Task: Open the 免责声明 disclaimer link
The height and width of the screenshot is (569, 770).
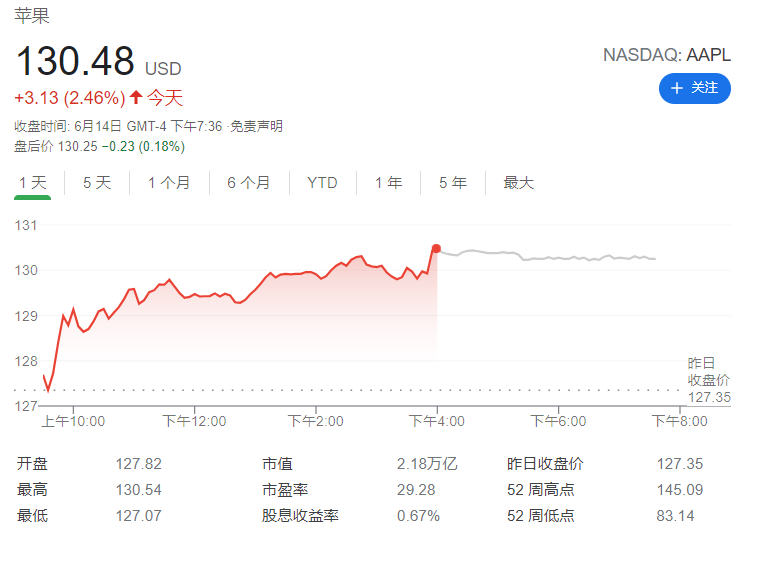Action: (x=257, y=126)
